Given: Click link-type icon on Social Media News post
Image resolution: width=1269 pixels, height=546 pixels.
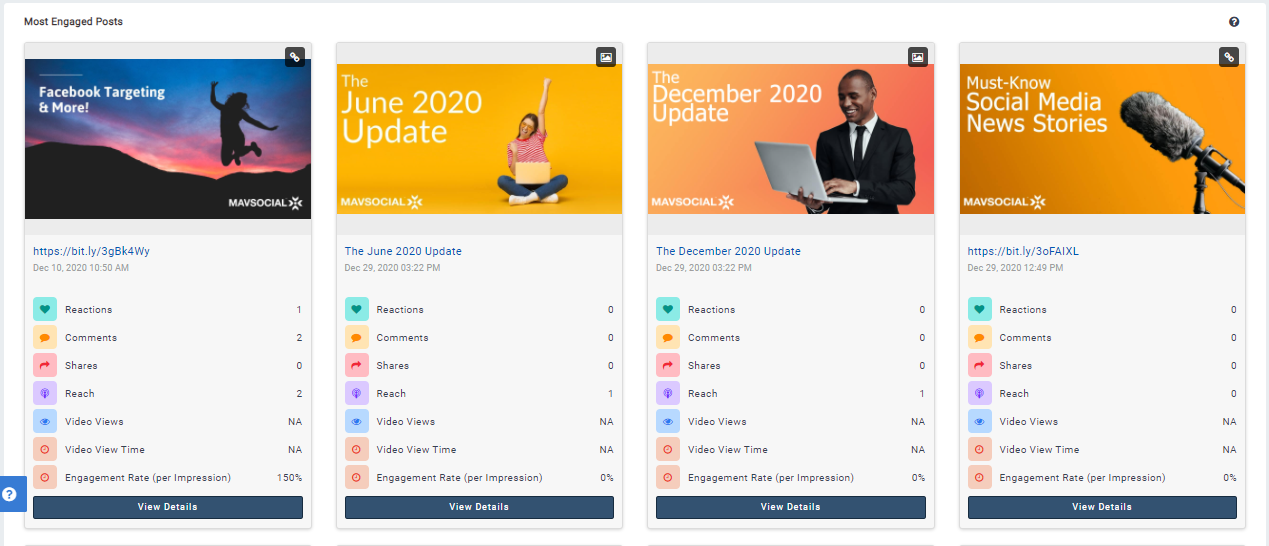Looking at the screenshot, I should [x=1229, y=57].
